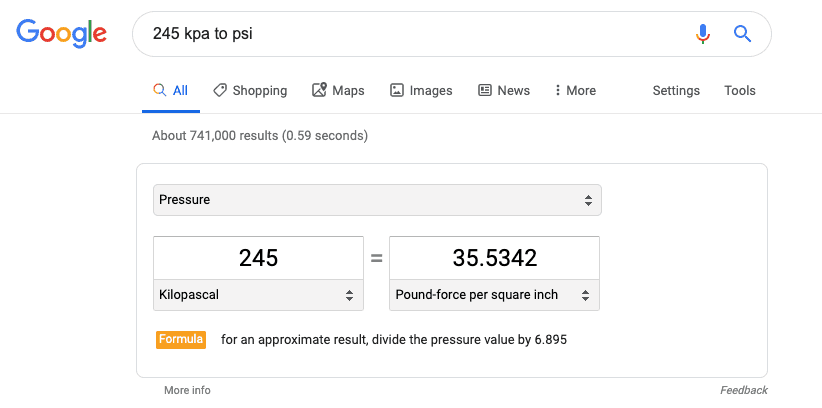The image size is (822, 408).
Task: Start voice search with microphone icon
Action: [702, 34]
